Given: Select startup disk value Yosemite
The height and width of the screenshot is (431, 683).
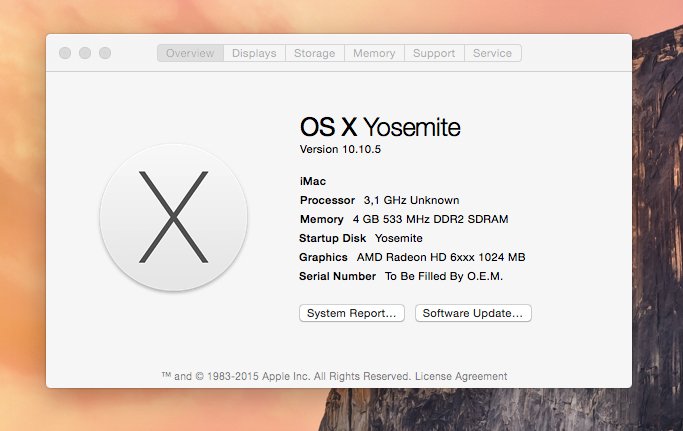Looking at the screenshot, I should (x=399, y=238).
